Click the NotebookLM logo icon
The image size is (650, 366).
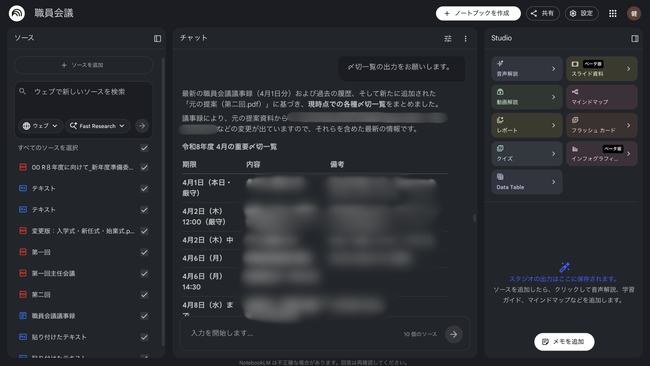coord(17,13)
